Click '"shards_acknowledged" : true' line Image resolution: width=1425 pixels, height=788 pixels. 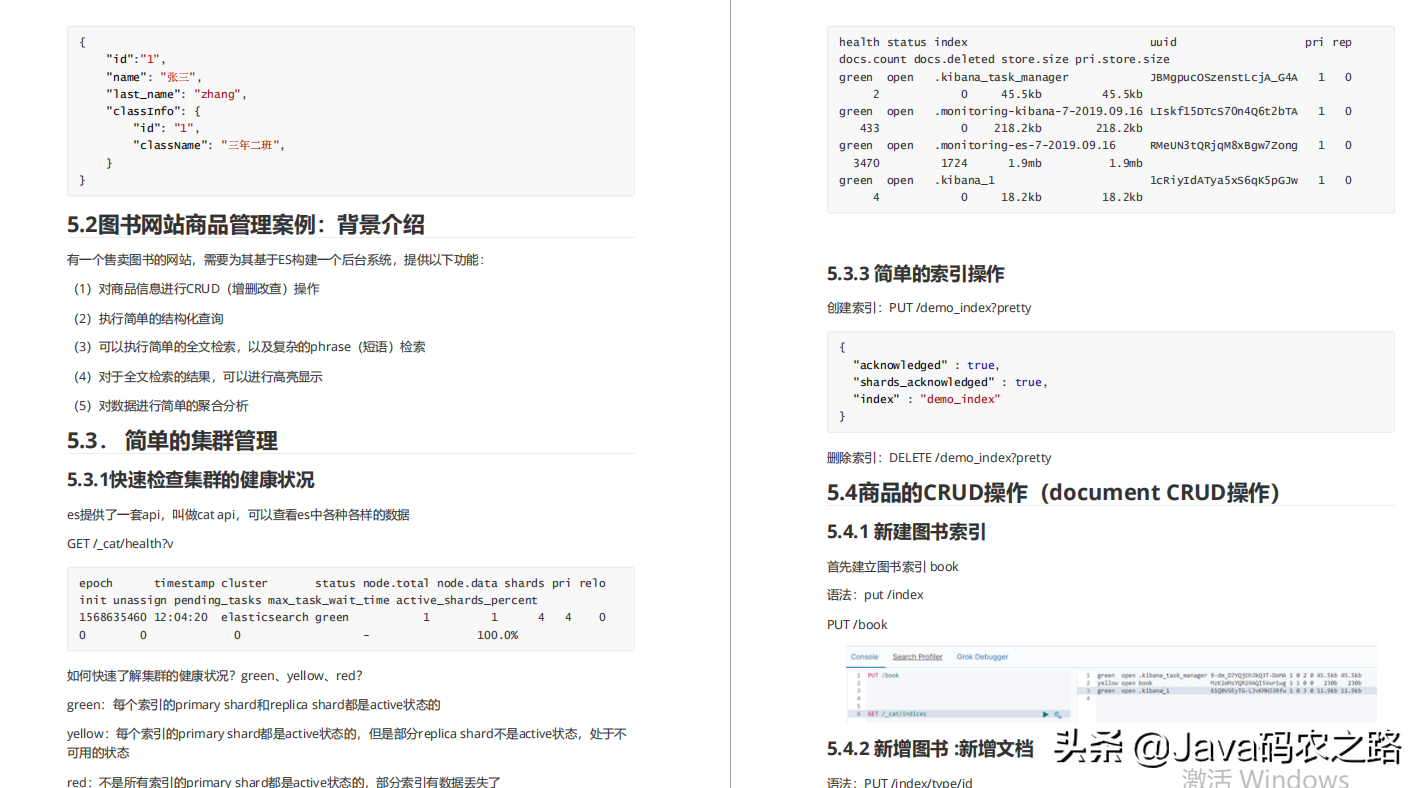pyautogui.click(x=950, y=382)
